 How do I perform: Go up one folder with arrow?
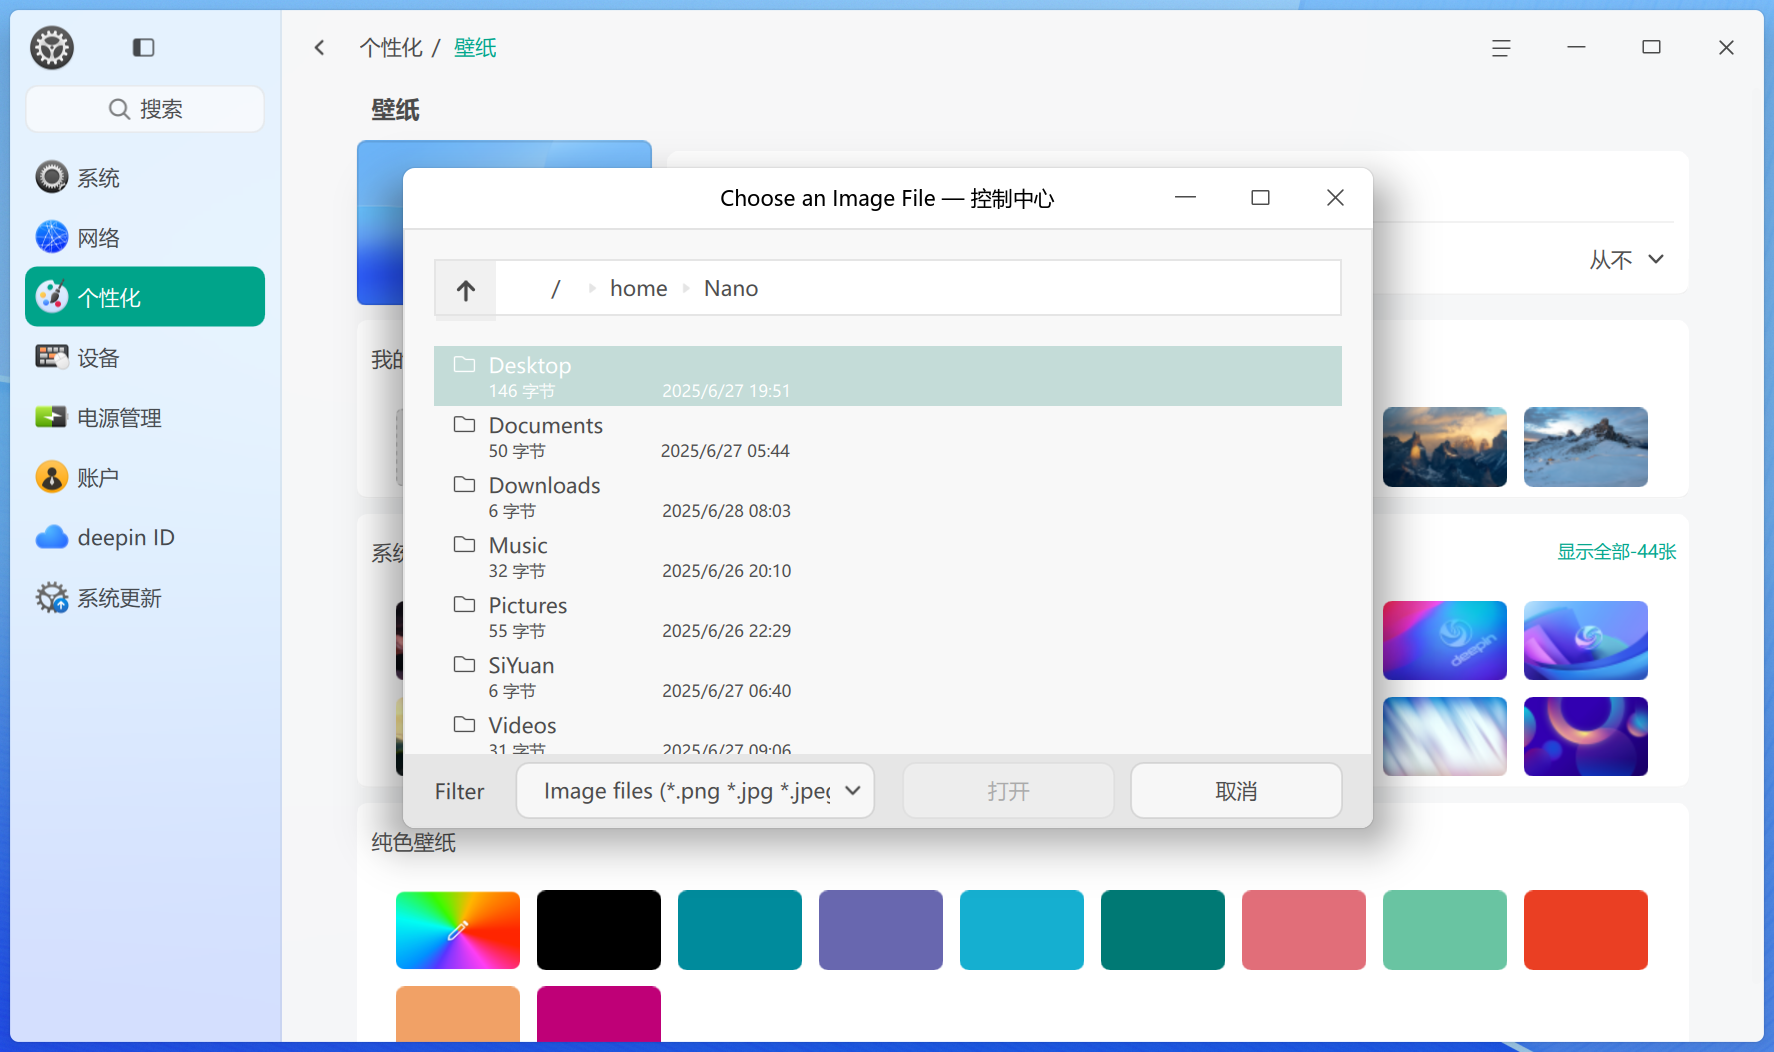coord(465,290)
